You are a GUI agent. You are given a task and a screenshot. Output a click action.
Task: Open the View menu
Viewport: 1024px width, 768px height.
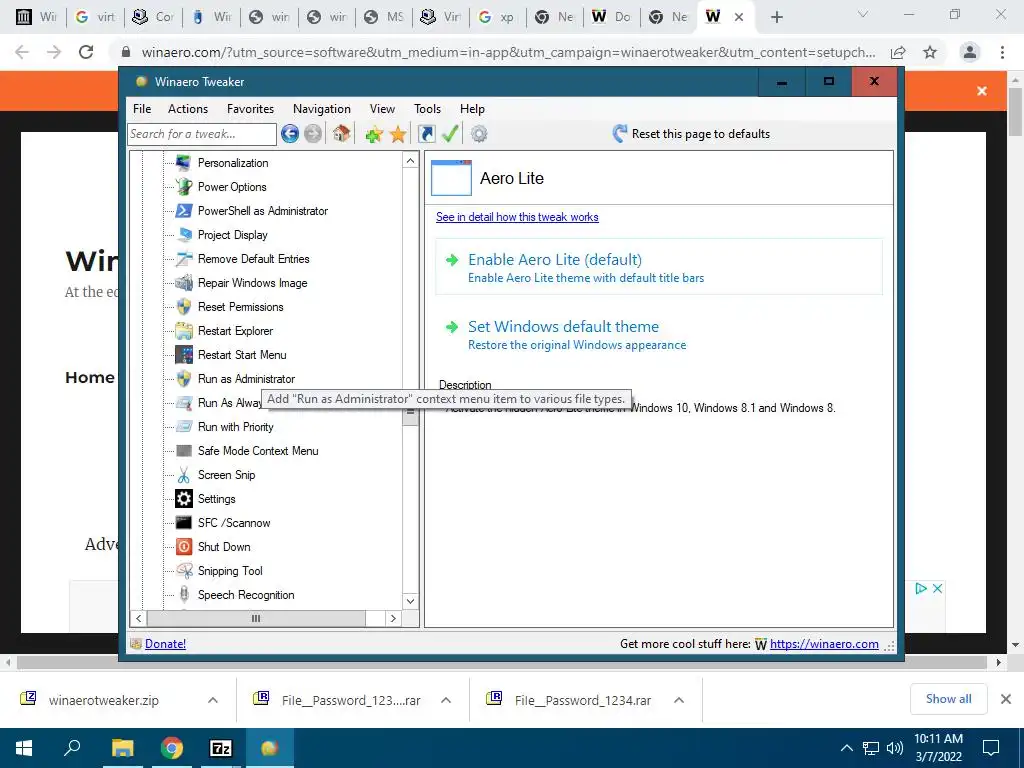click(x=382, y=109)
